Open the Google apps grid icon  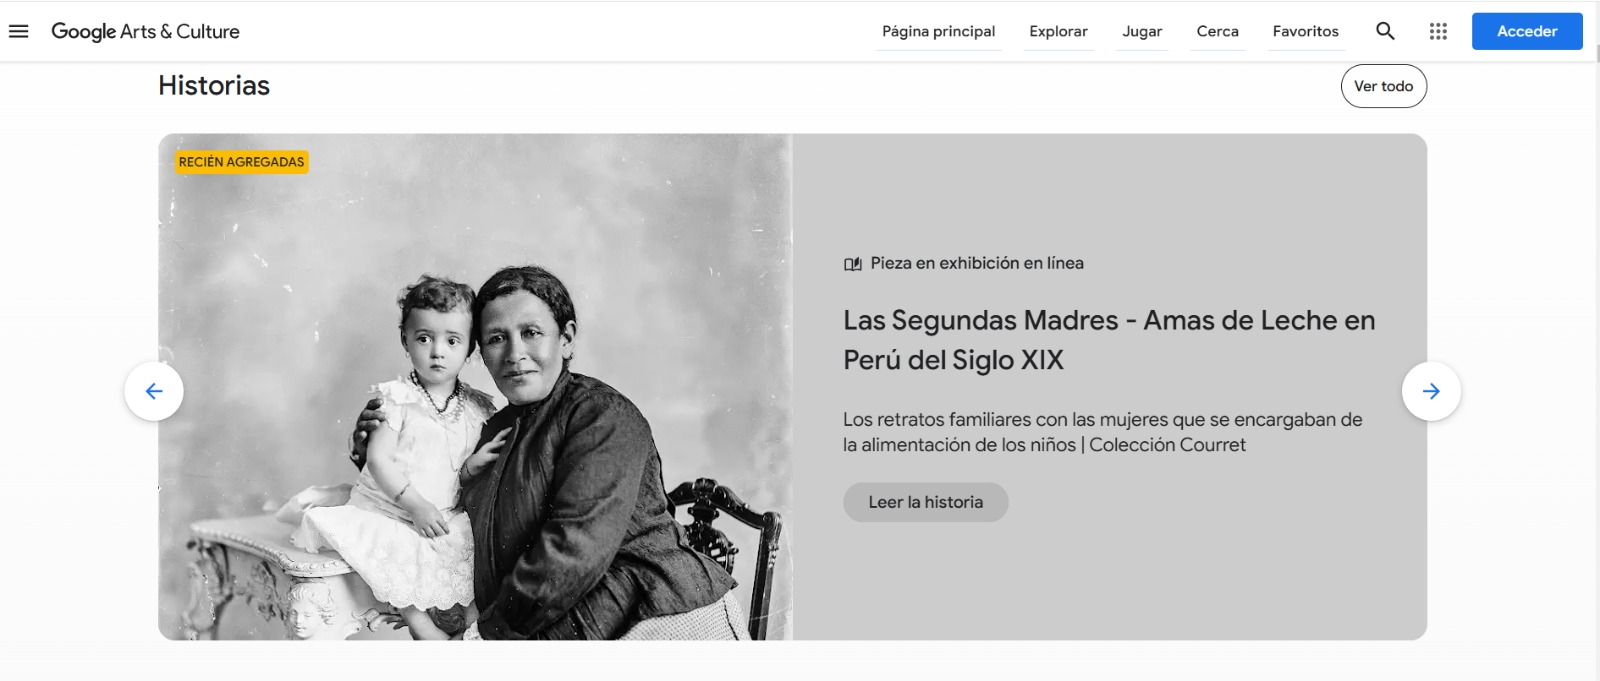tap(1438, 31)
